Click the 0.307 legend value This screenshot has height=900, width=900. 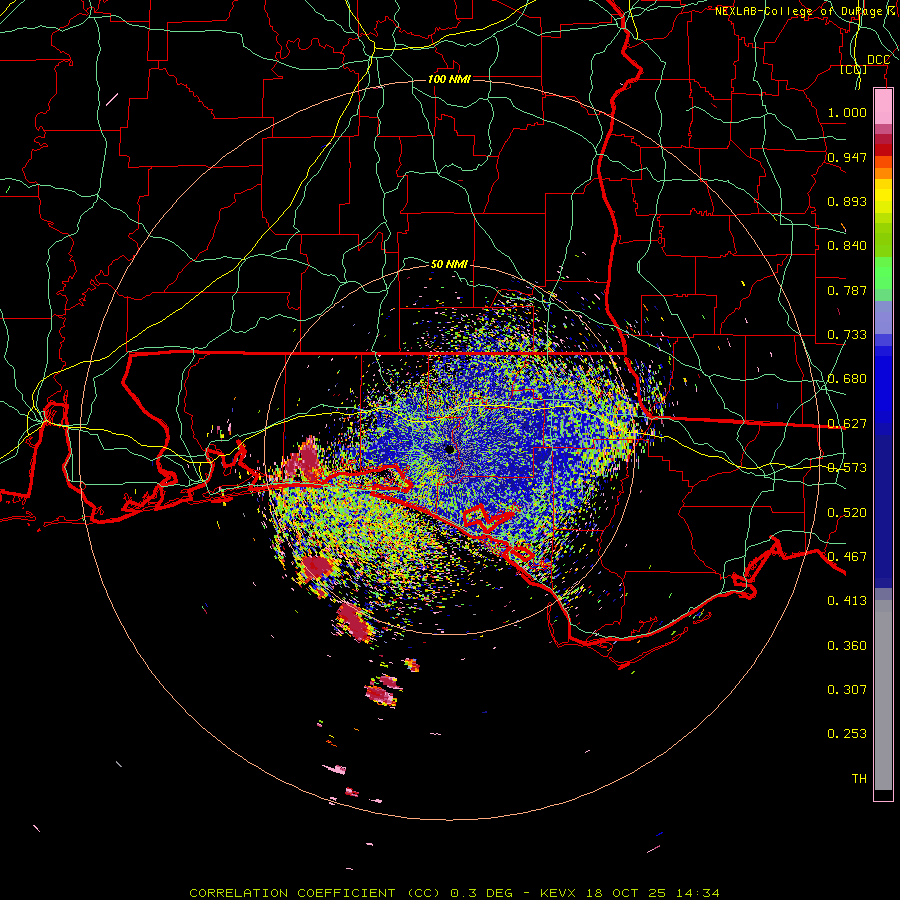click(x=847, y=690)
